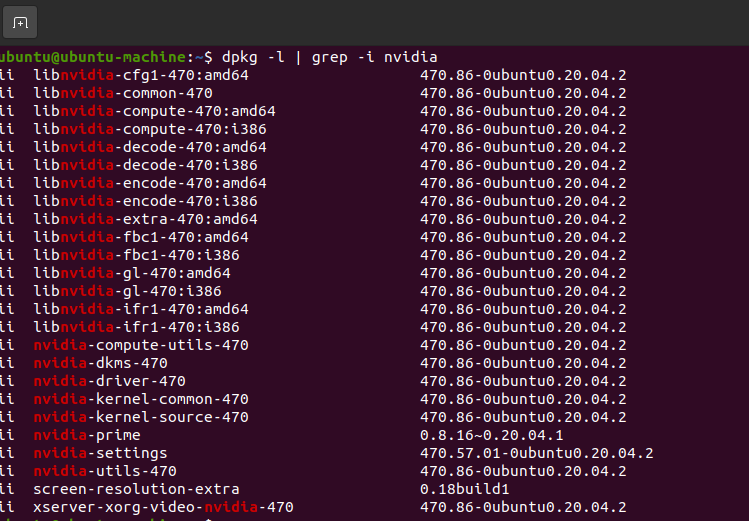The image size is (749, 521).
Task: Click the typed command 'dpkg -l | grep -i nvidia'
Action: [x=330, y=57]
